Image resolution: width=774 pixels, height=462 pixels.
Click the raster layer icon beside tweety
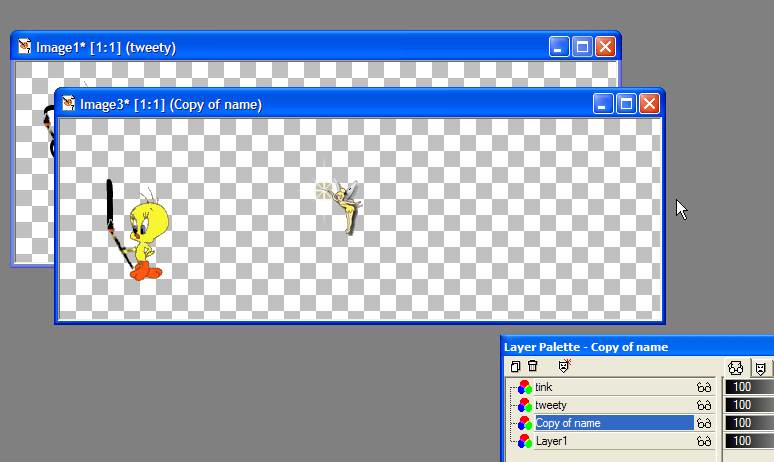(x=525, y=405)
